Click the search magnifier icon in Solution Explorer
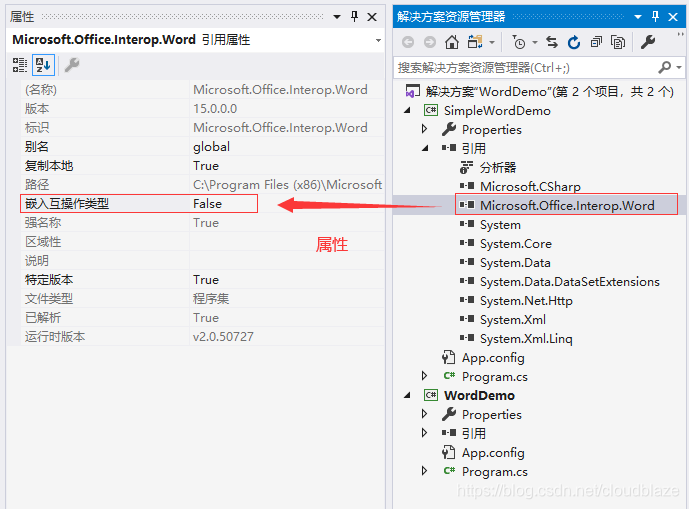Viewport: 689px width, 509px height. (x=665, y=67)
